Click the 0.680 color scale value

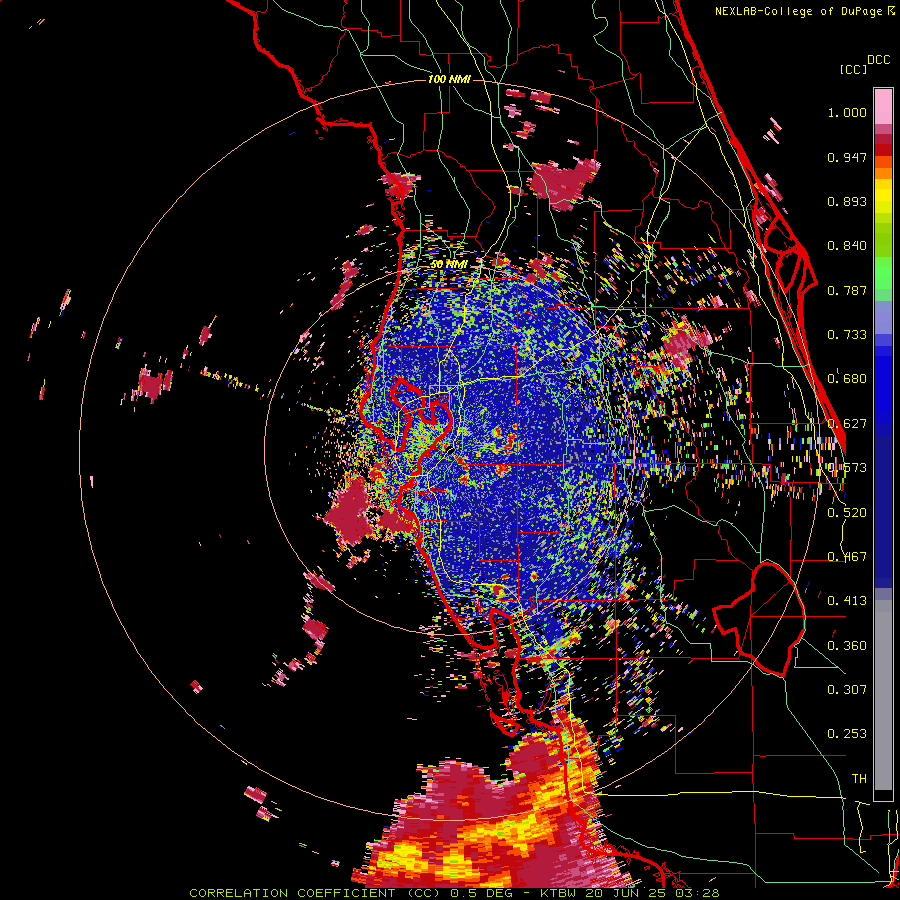coord(847,379)
